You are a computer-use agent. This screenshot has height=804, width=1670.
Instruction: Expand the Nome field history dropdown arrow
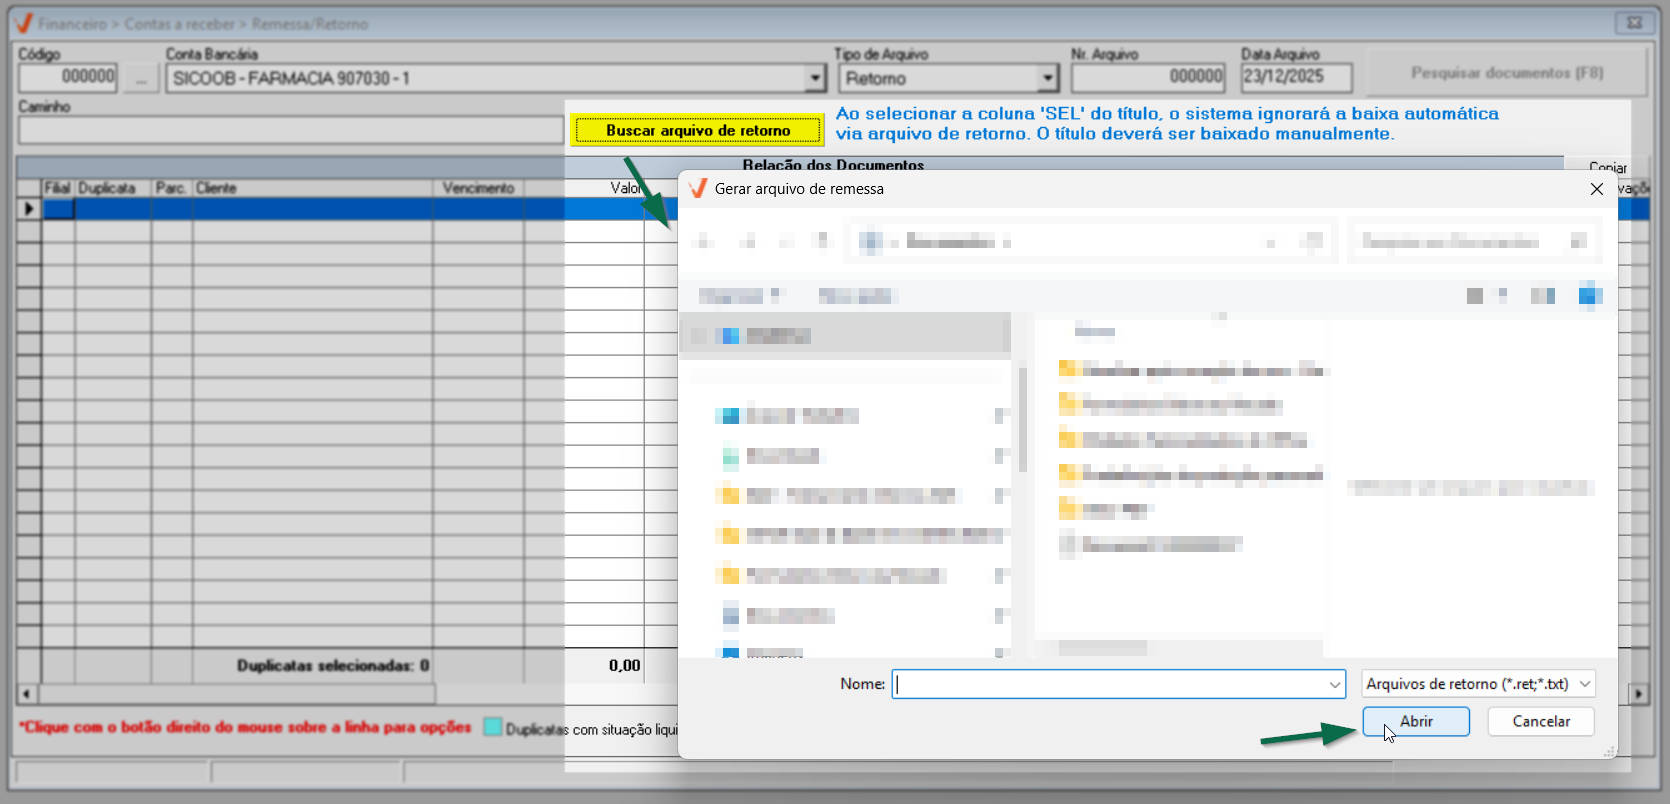coord(1335,684)
